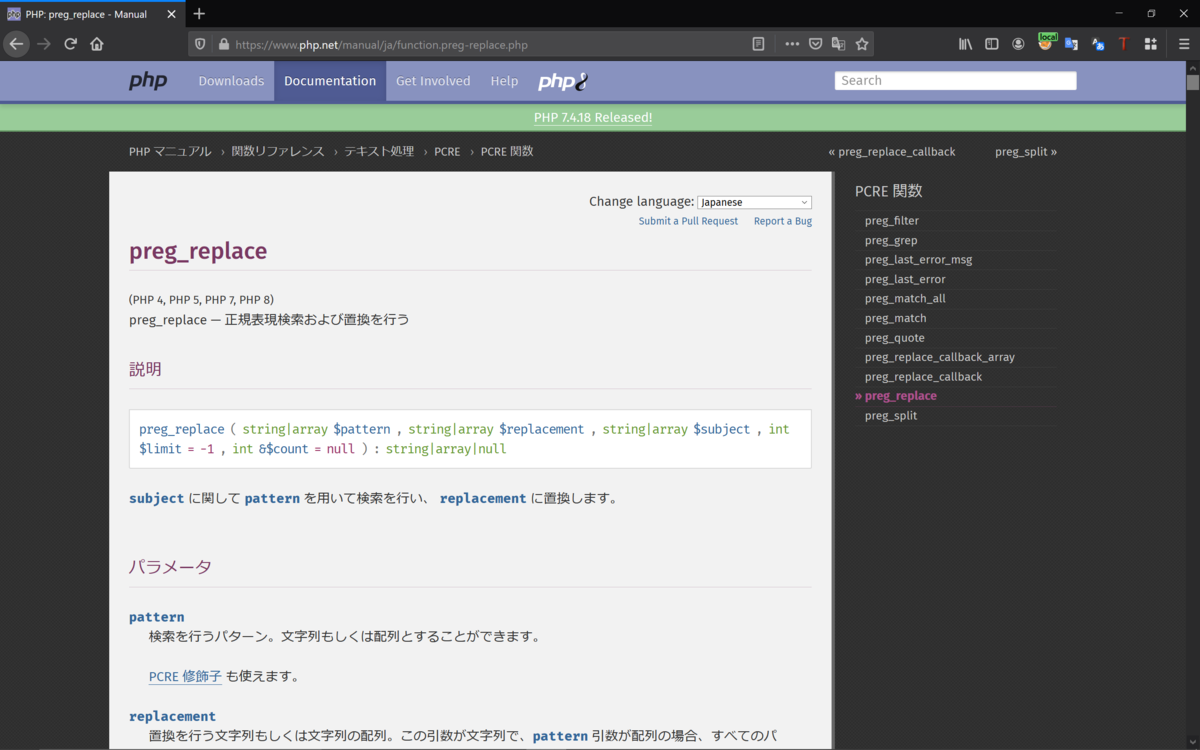Viewport: 1200px width, 750px height.
Task: Reload the current page
Action: click(70, 44)
